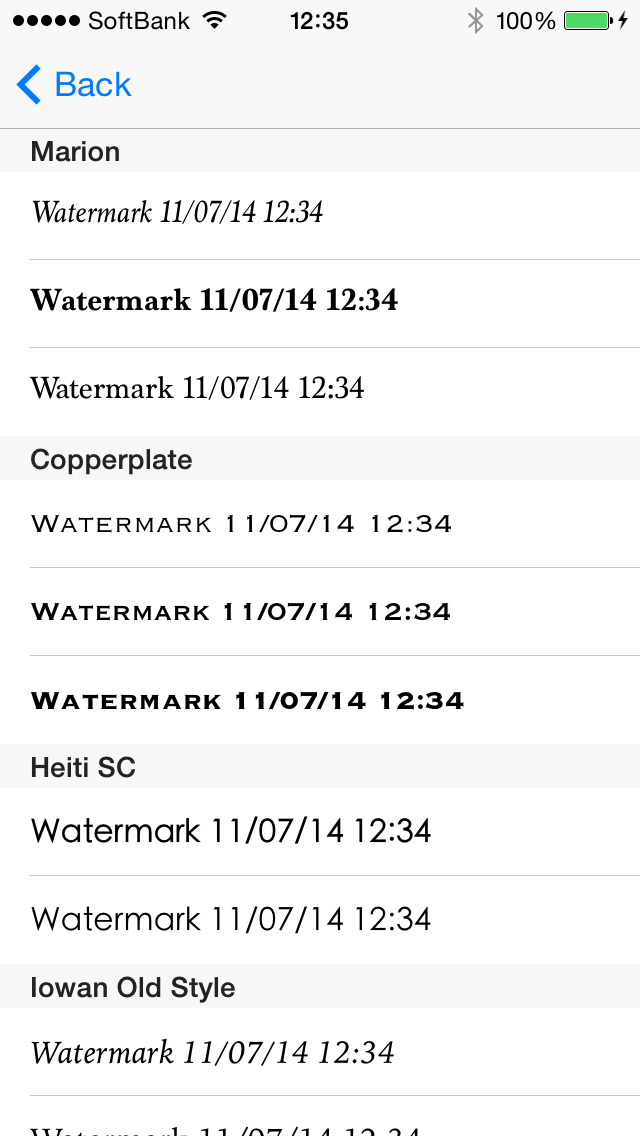640x1136 pixels.
Task: Tap the back chevron arrow
Action: pyautogui.click(x=29, y=85)
